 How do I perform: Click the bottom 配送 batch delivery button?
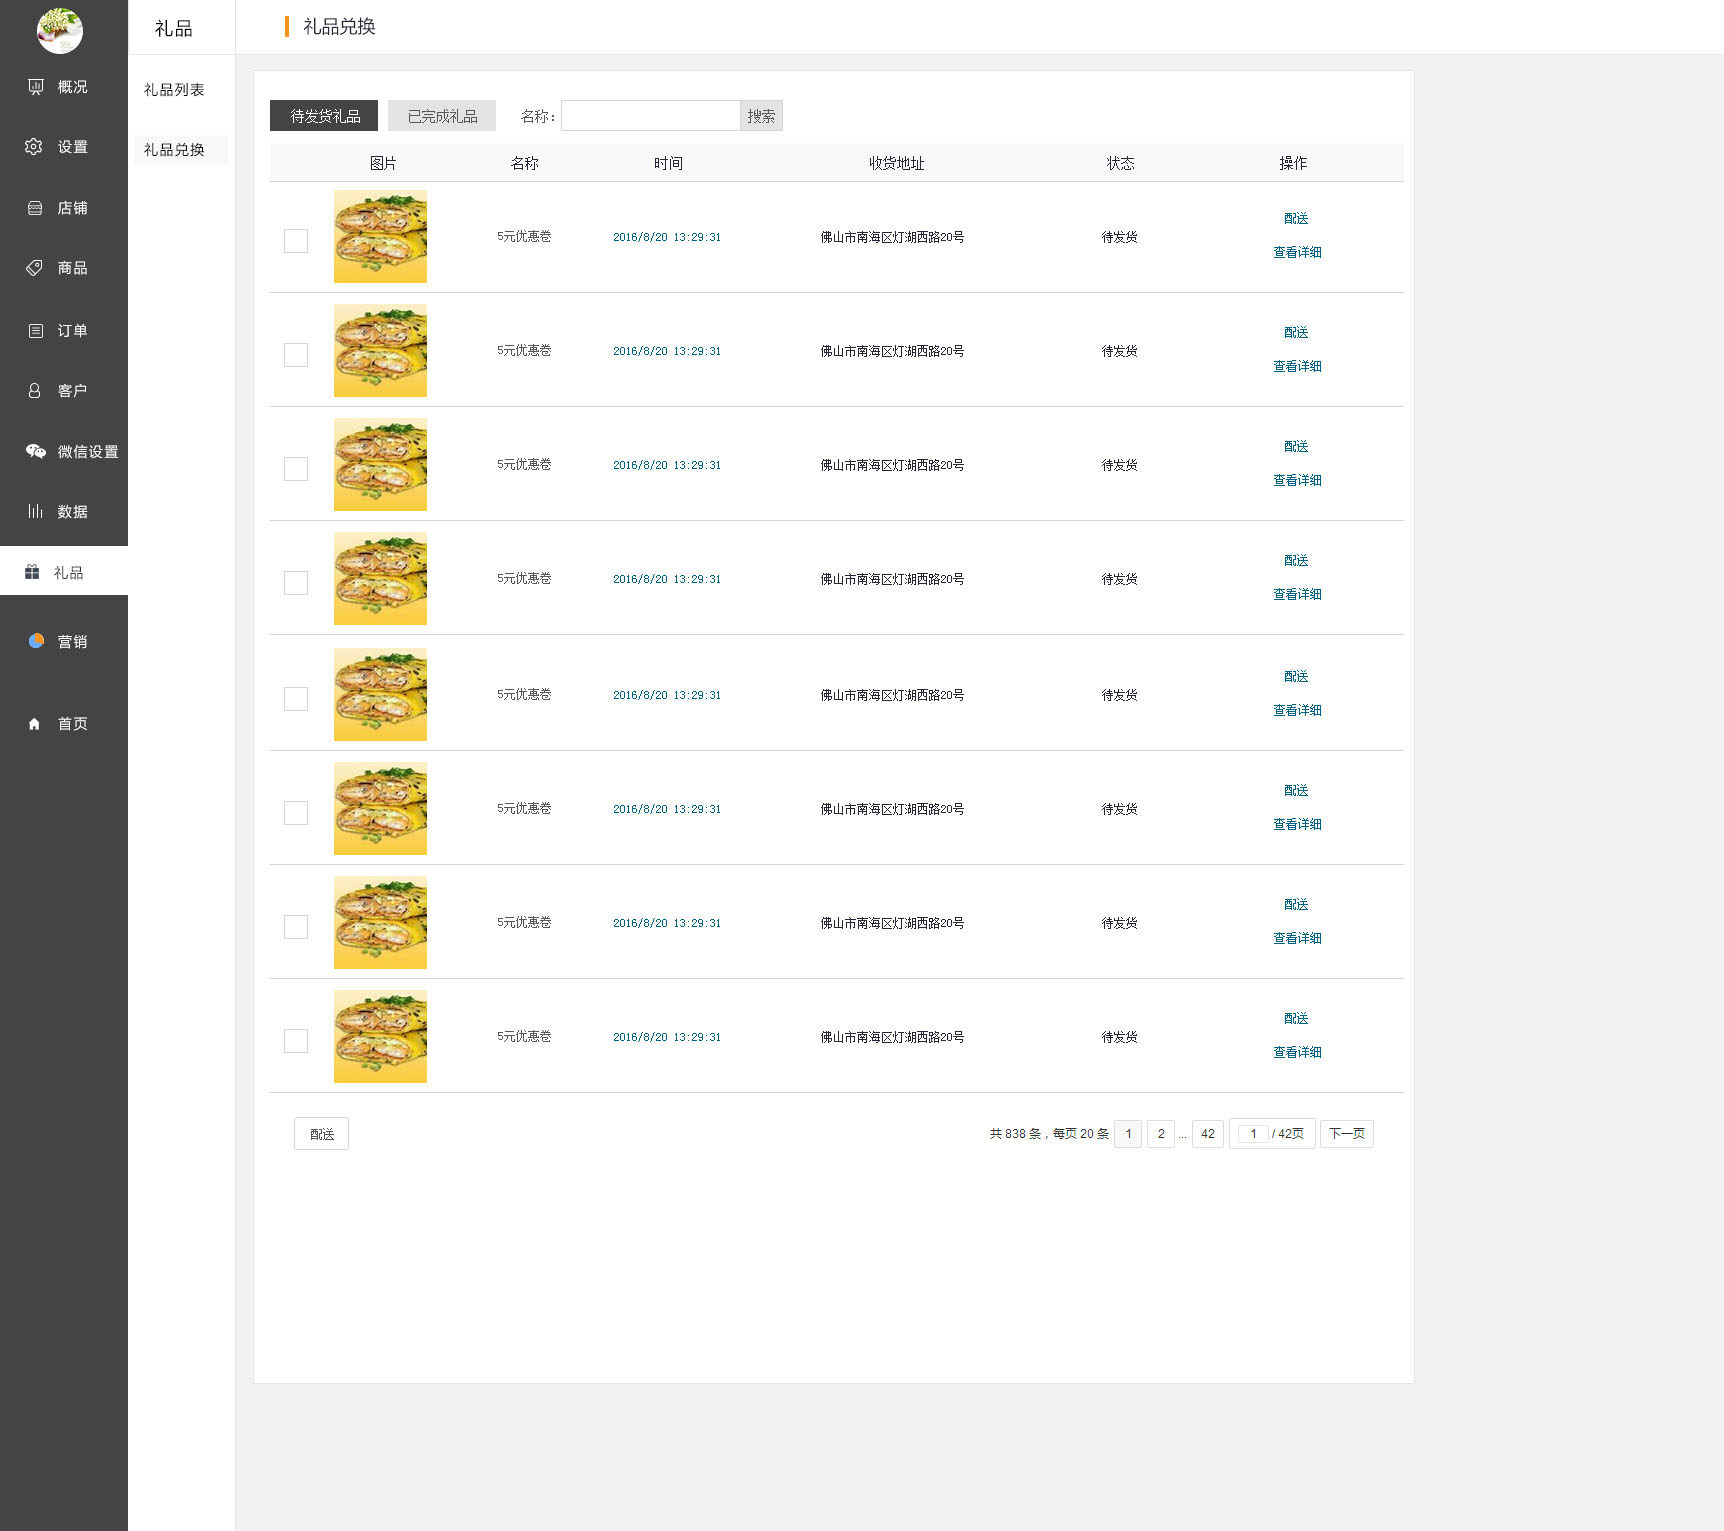[321, 1134]
